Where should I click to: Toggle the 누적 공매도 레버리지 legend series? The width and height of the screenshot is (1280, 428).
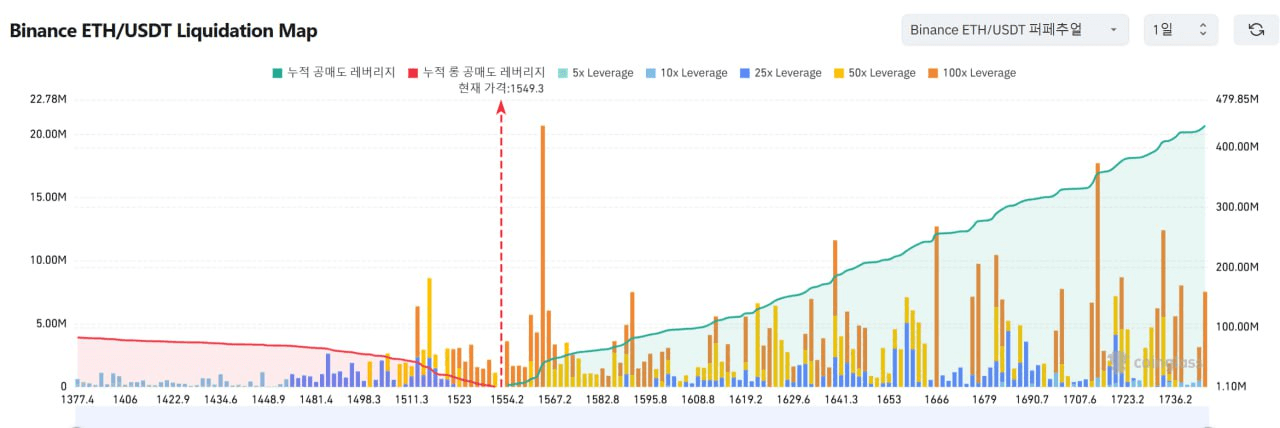[x=333, y=73]
